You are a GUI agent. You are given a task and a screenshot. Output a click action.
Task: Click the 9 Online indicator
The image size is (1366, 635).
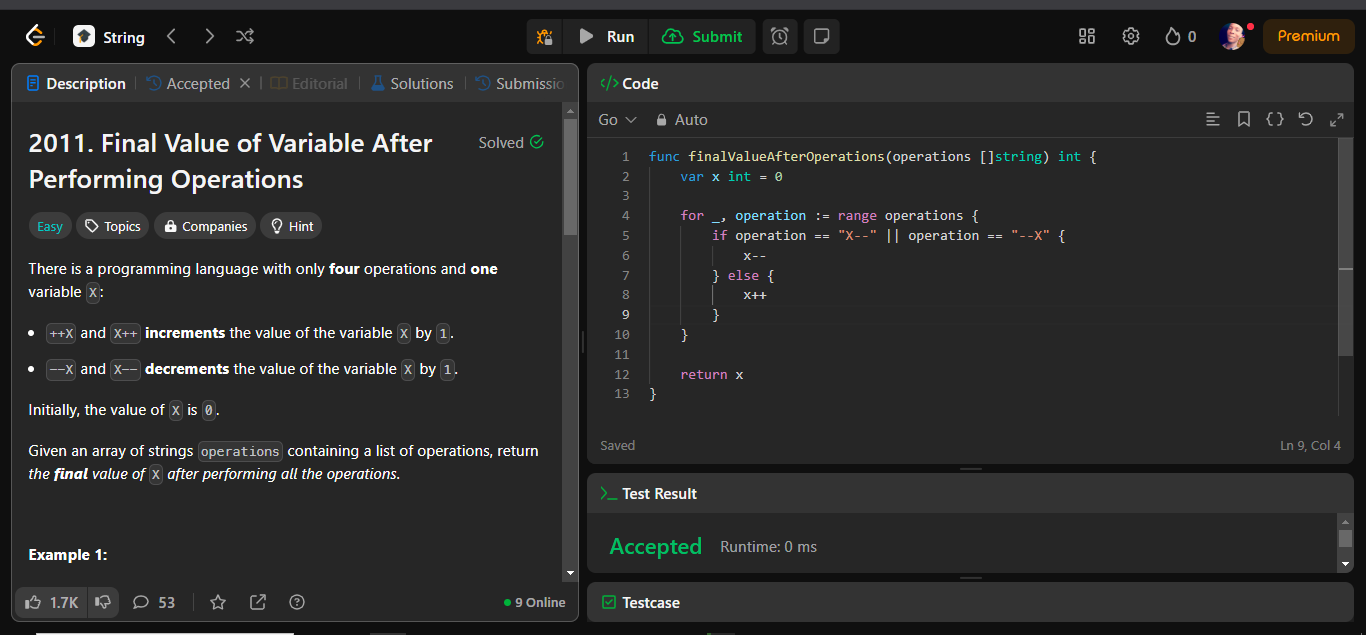click(535, 602)
